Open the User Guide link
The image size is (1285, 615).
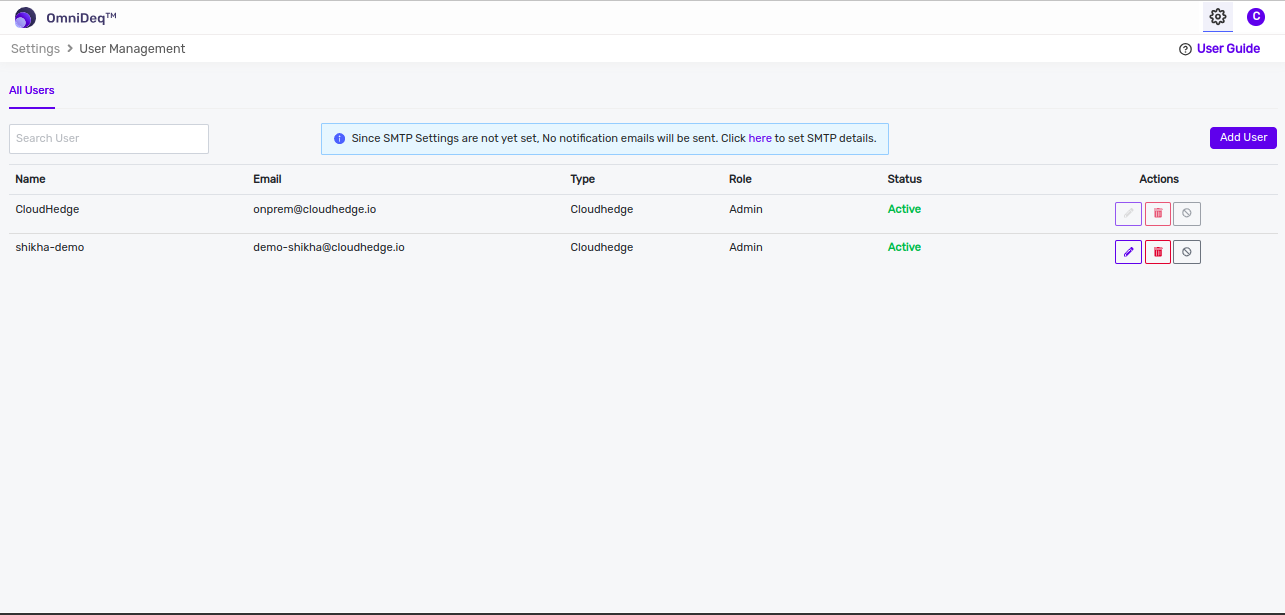1228,49
